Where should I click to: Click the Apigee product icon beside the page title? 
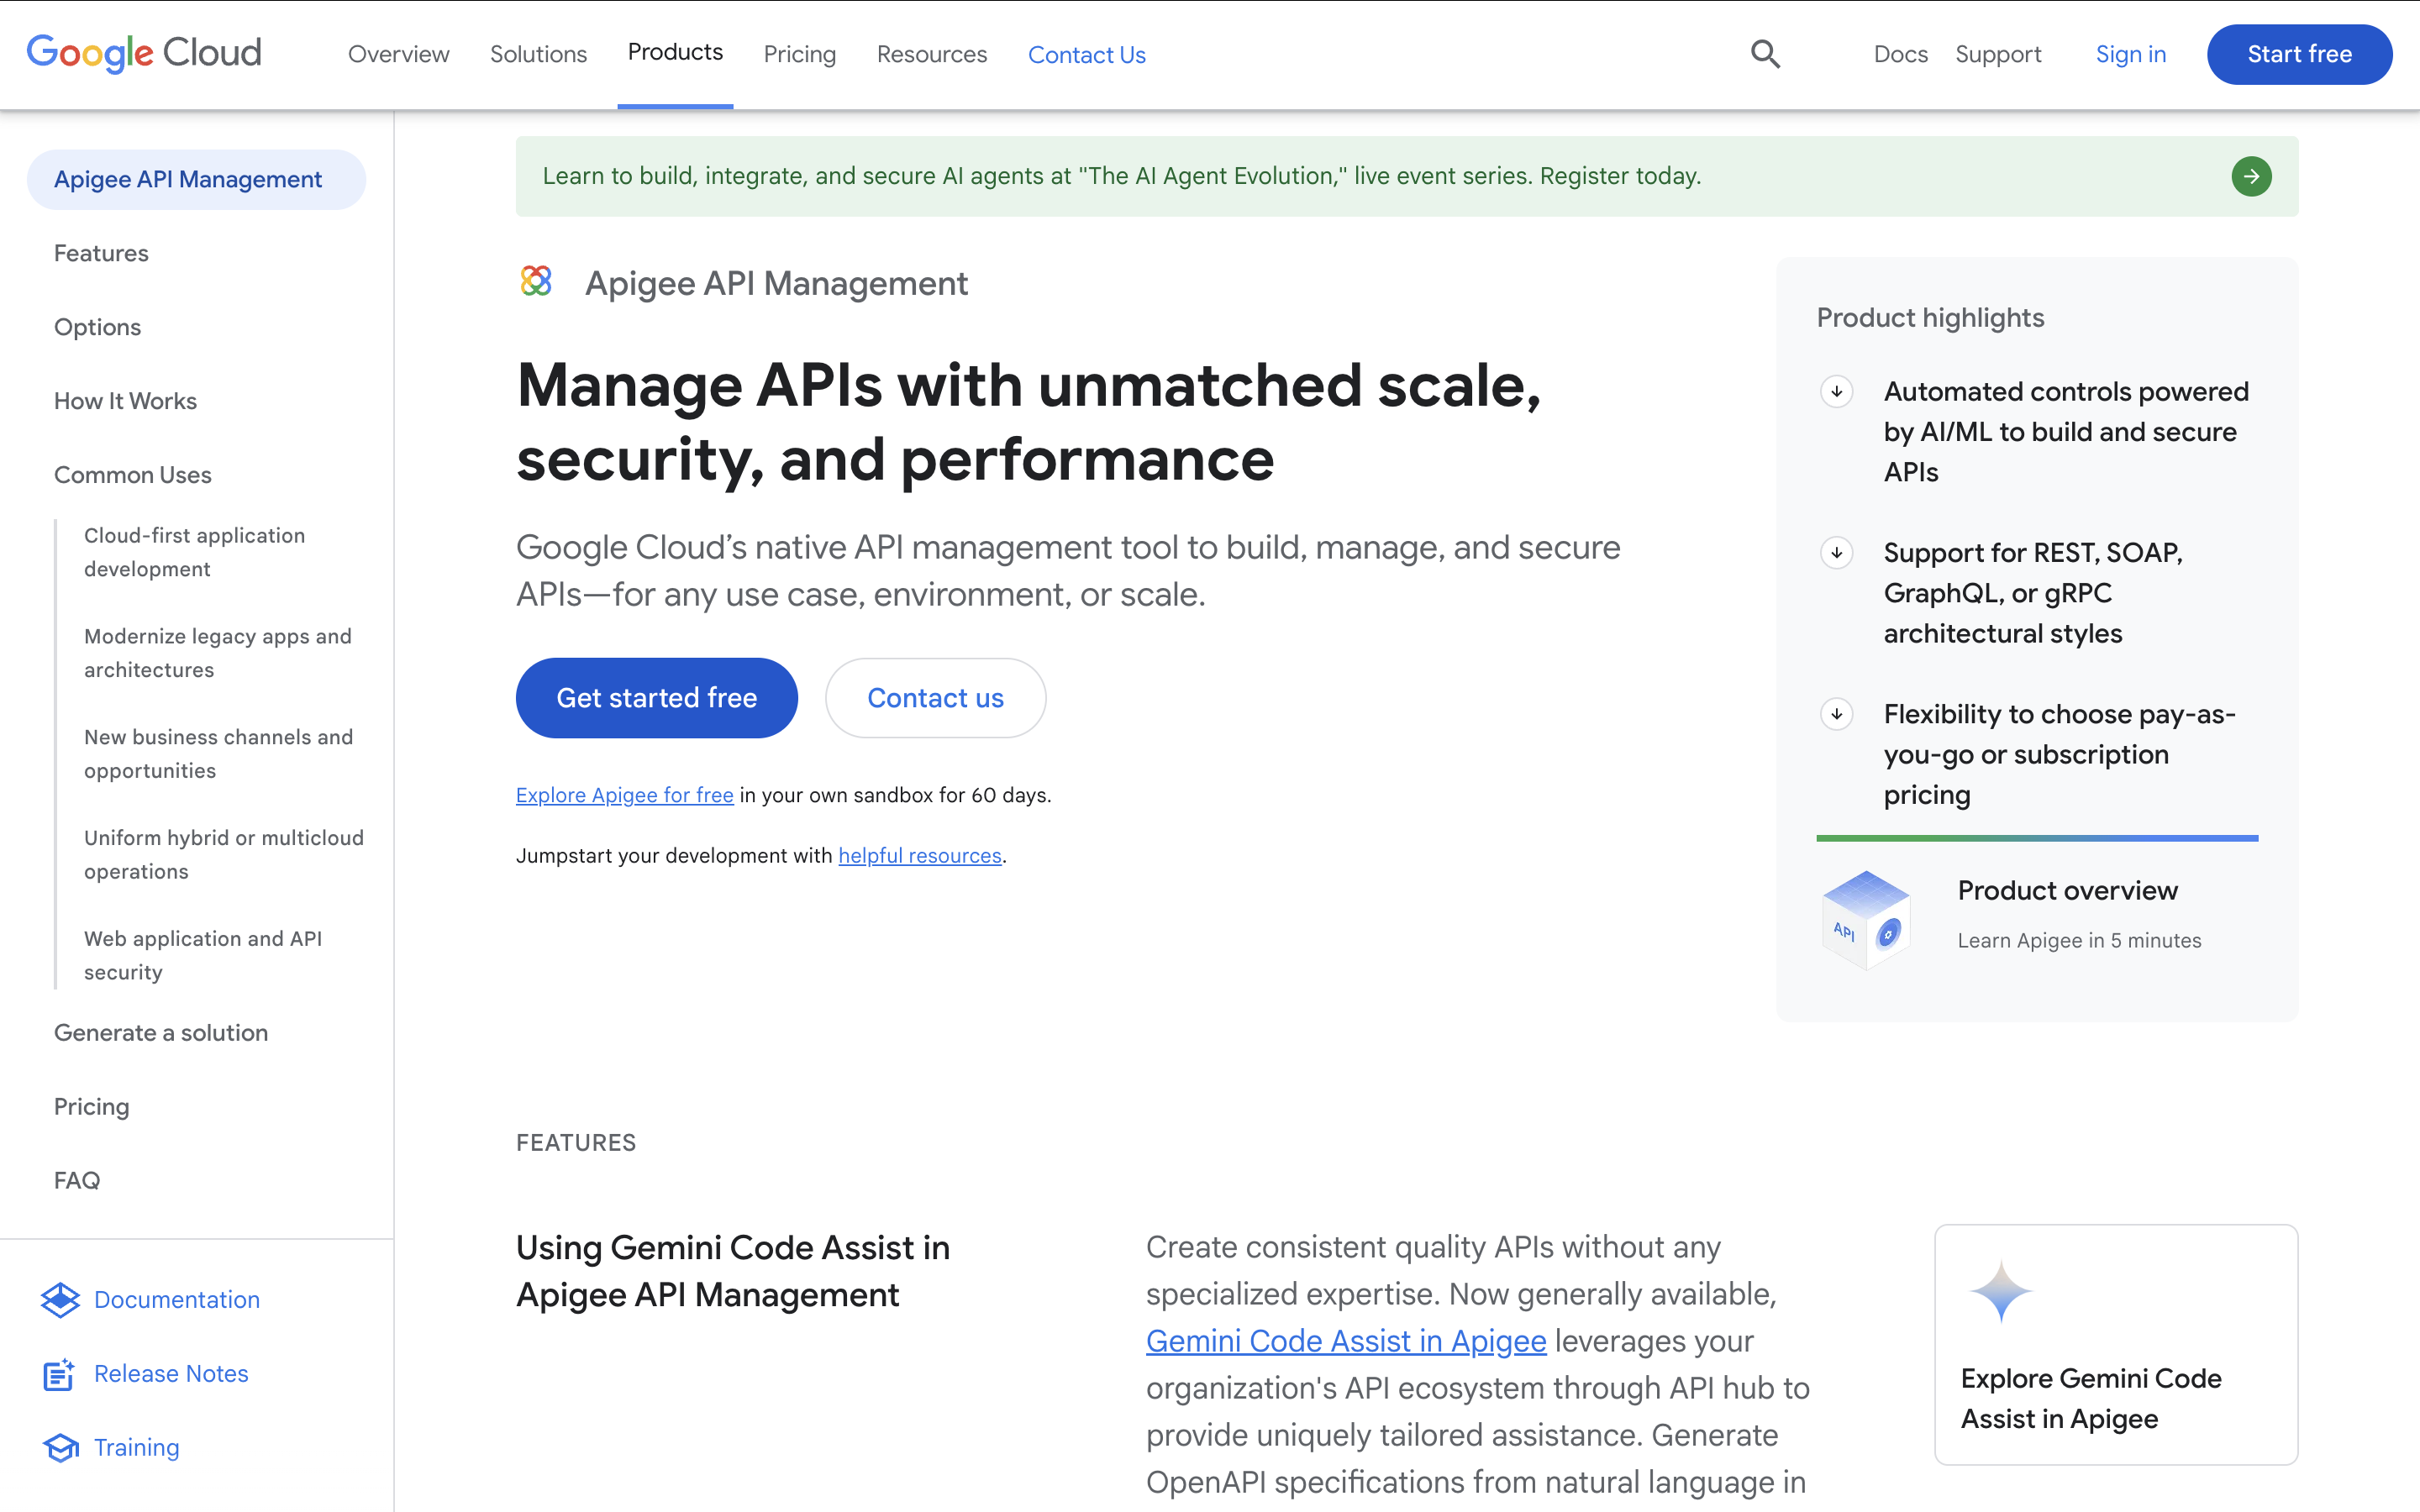[536, 282]
